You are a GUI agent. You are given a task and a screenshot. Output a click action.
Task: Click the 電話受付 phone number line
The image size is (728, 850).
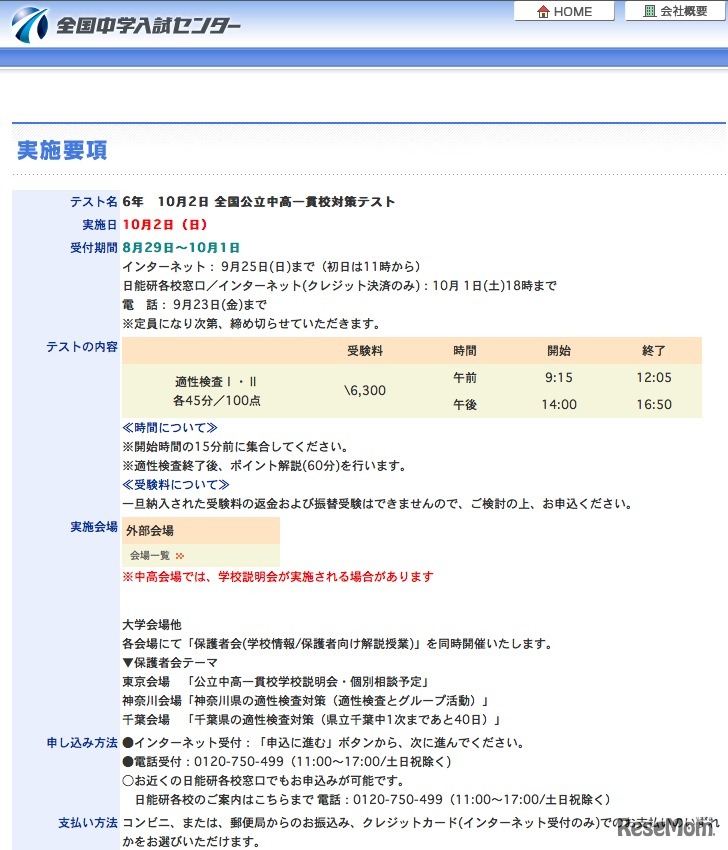287,762
